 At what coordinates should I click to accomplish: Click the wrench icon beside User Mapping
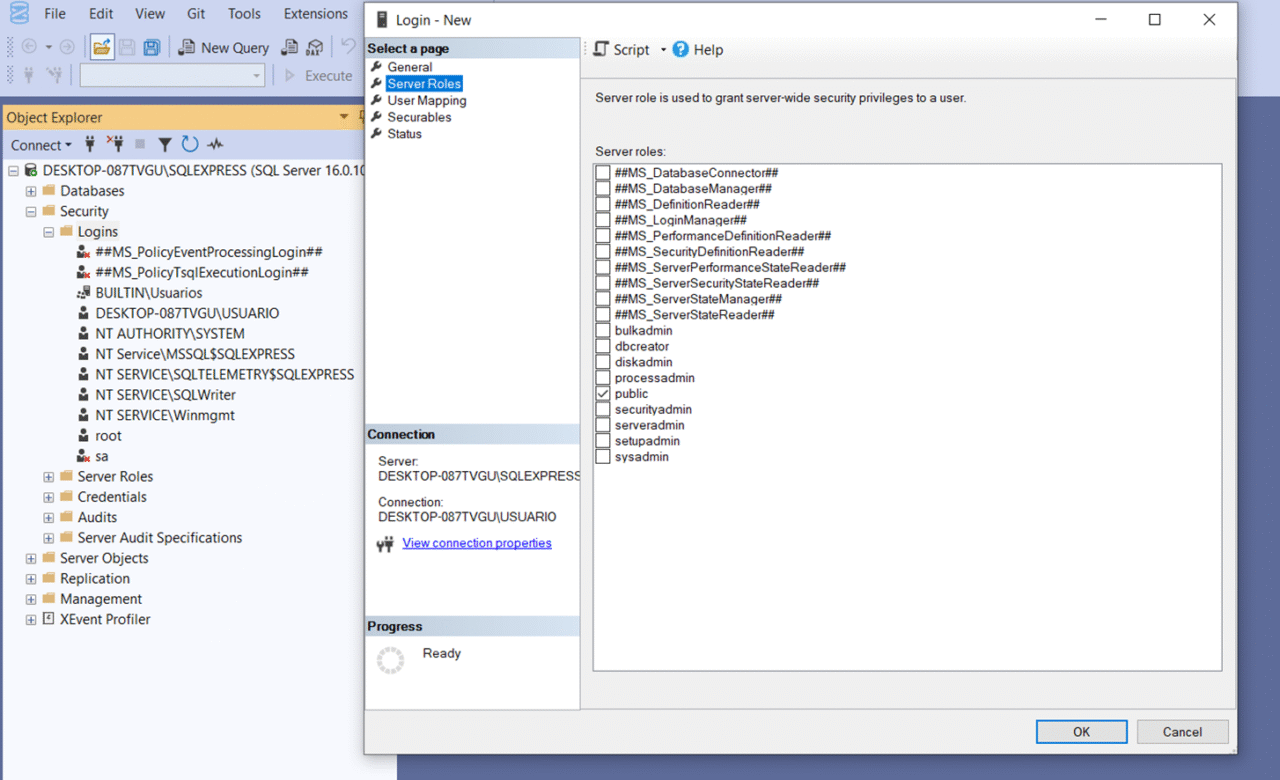(x=376, y=100)
